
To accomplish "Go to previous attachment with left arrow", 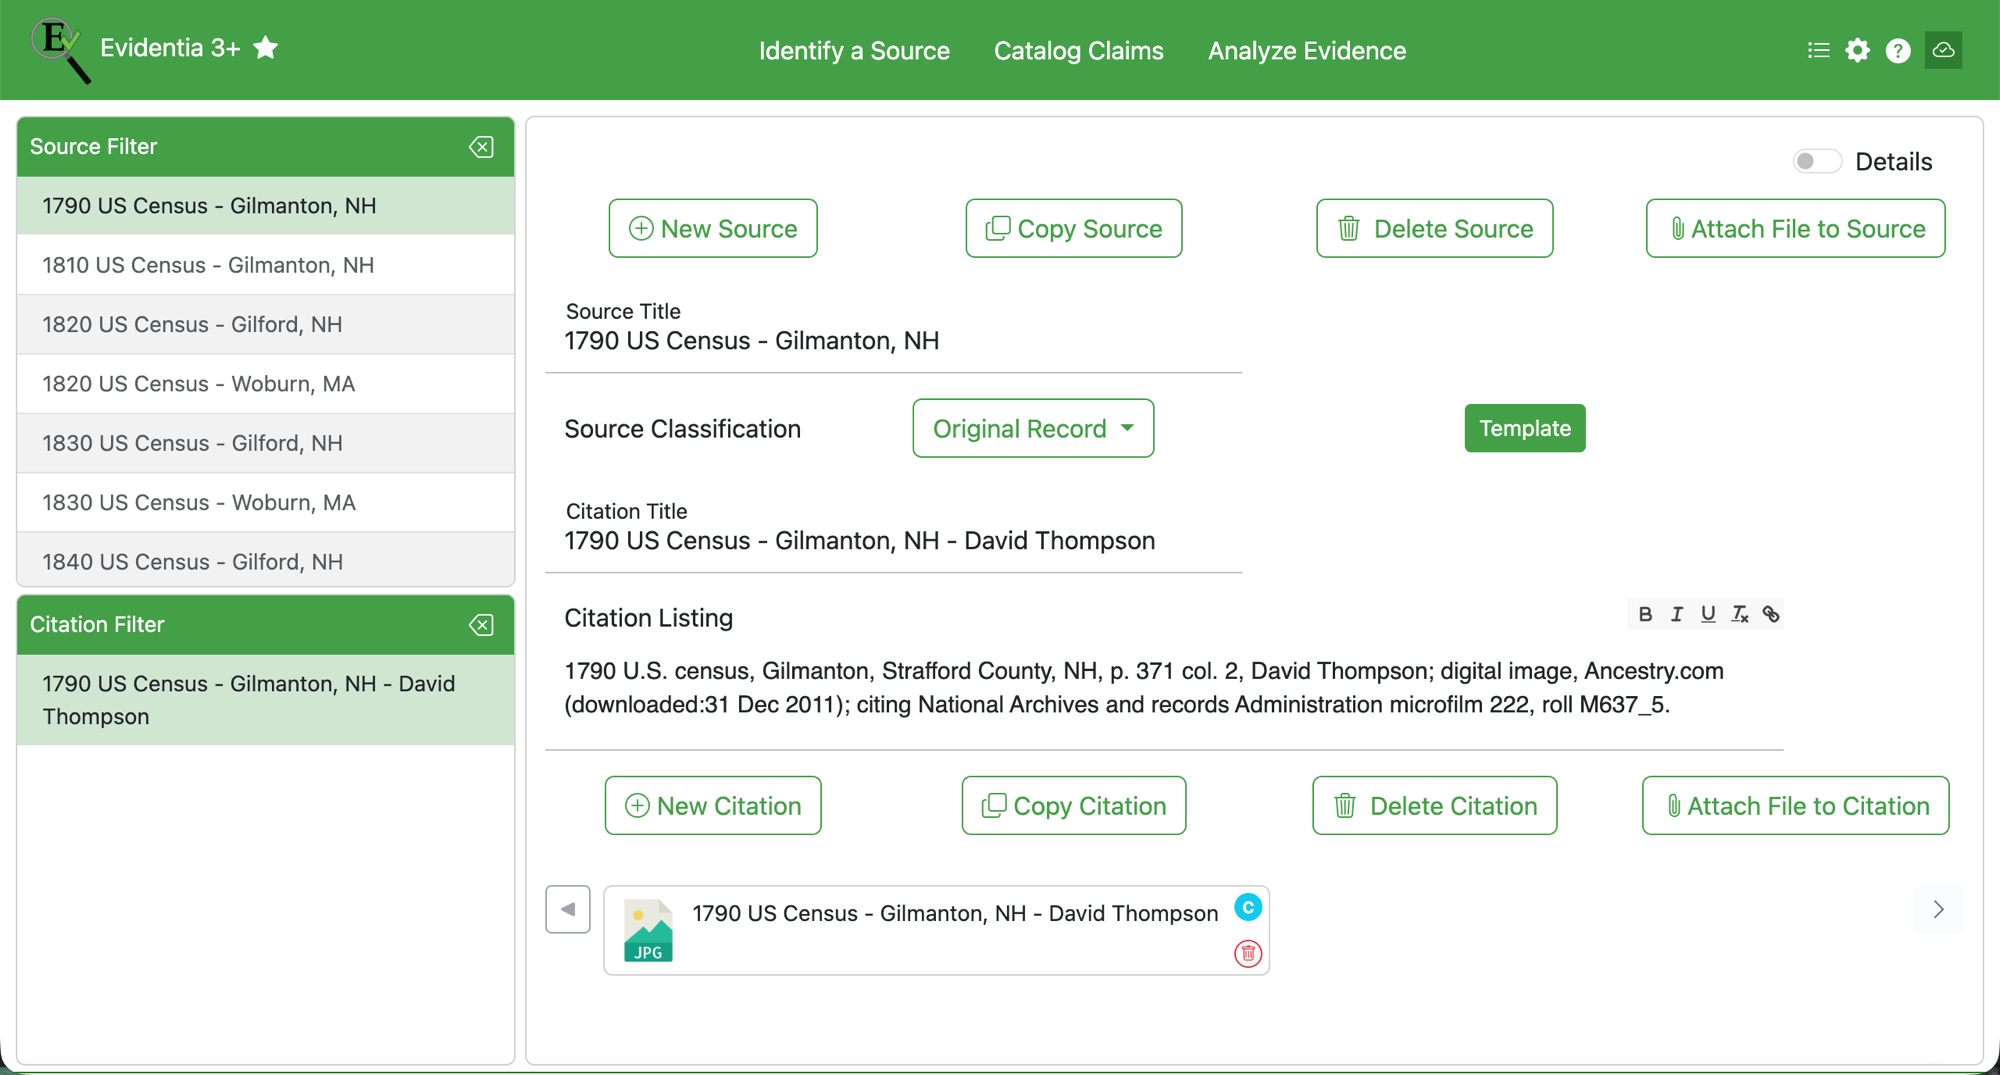I will coord(568,909).
